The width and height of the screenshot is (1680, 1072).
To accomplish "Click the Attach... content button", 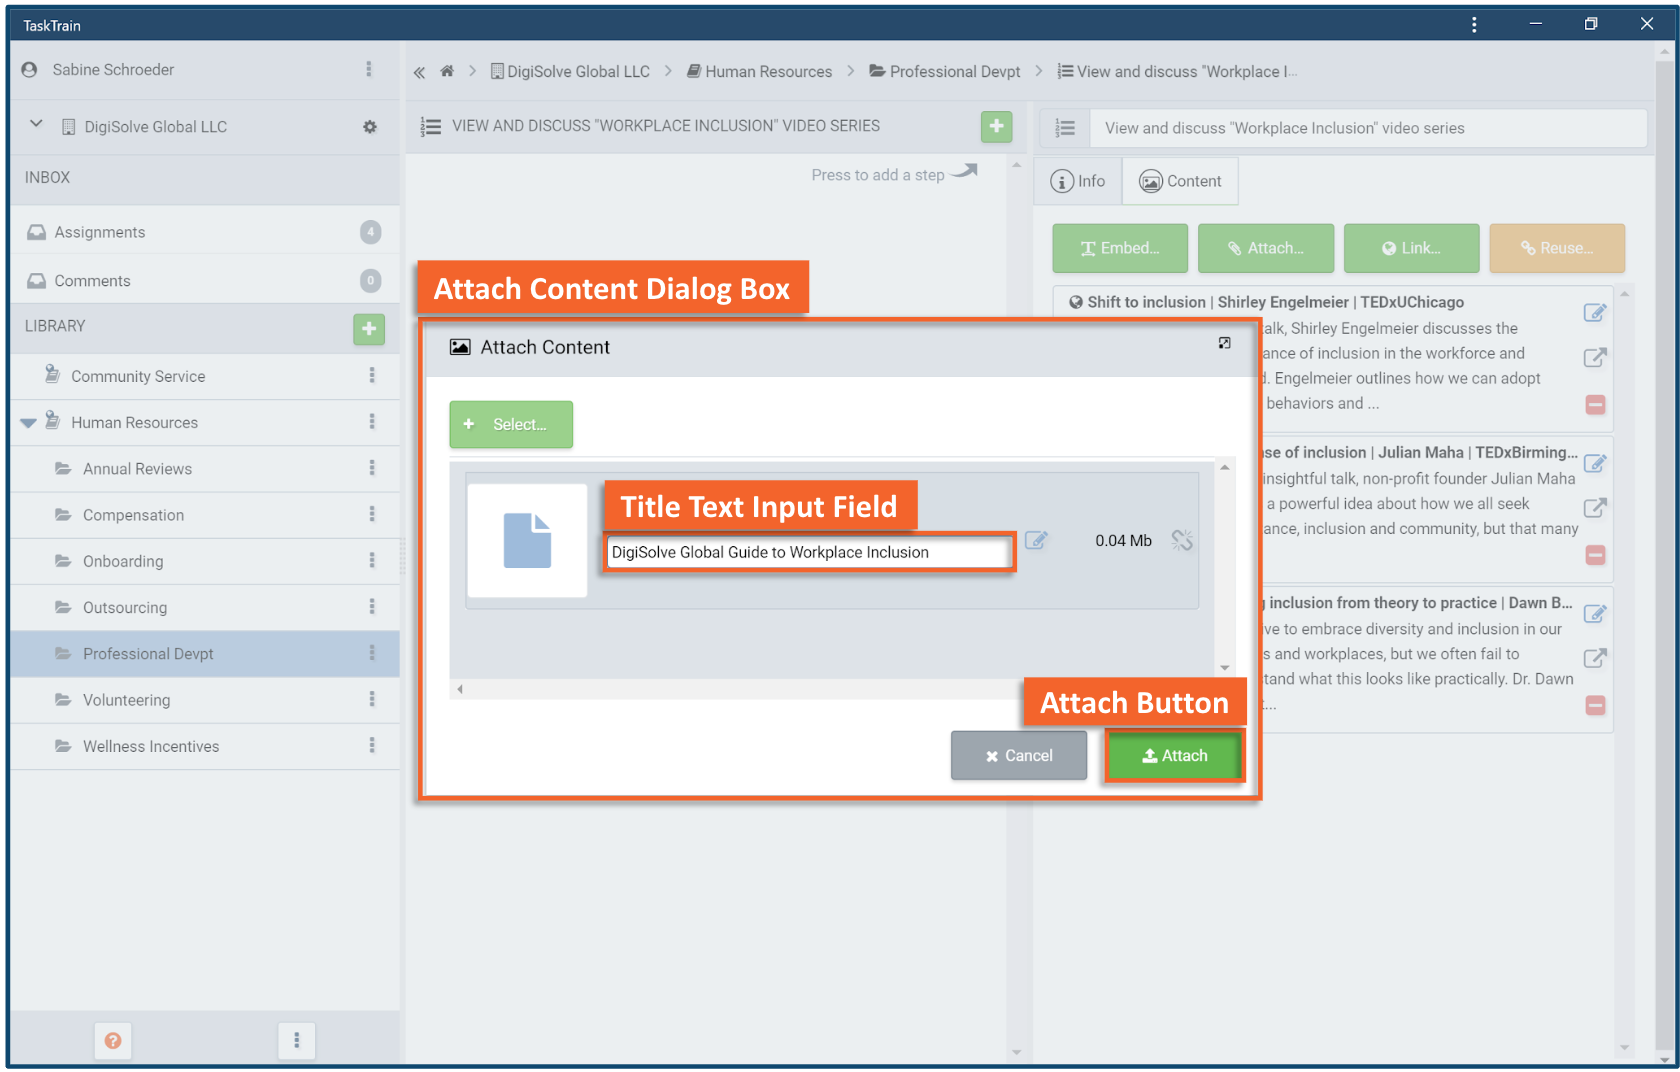I will click(x=1266, y=248).
